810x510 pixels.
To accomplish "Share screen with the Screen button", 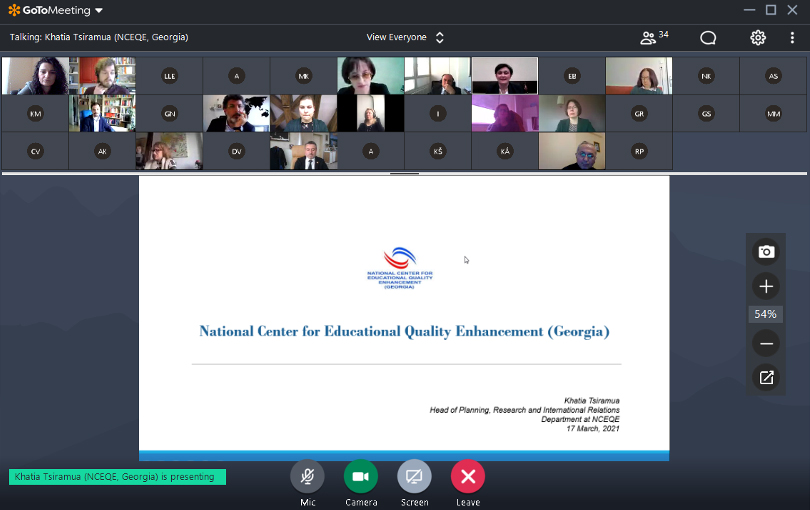I will [x=414, y=476].
